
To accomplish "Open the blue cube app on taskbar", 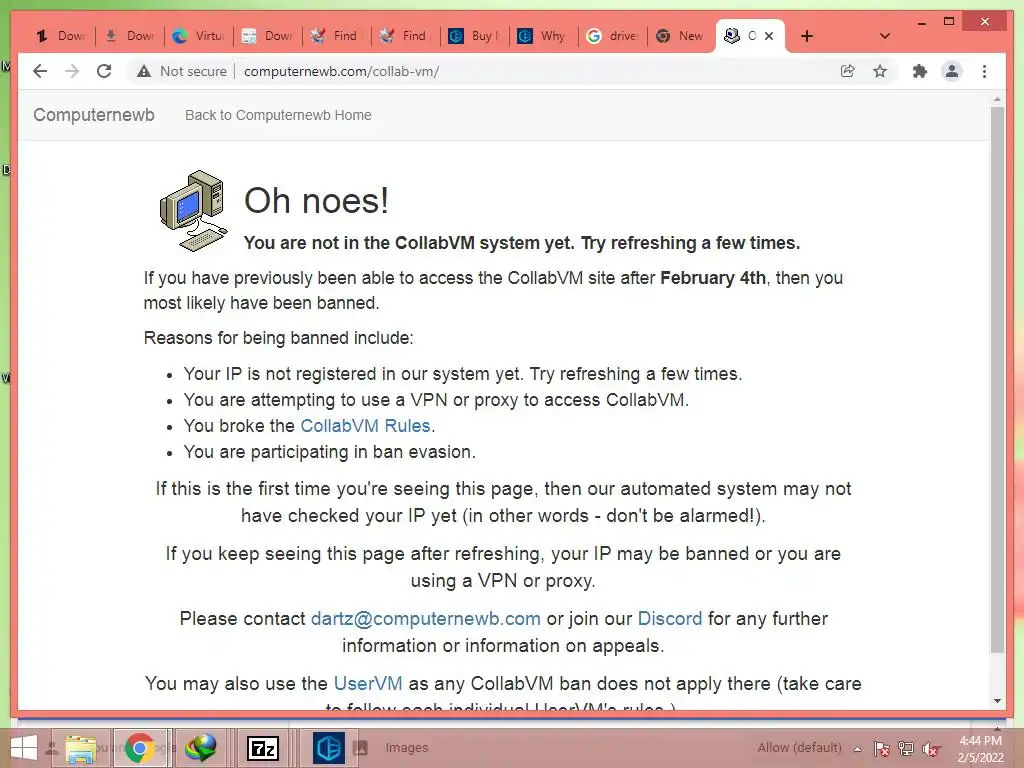I will coord(328,748).
